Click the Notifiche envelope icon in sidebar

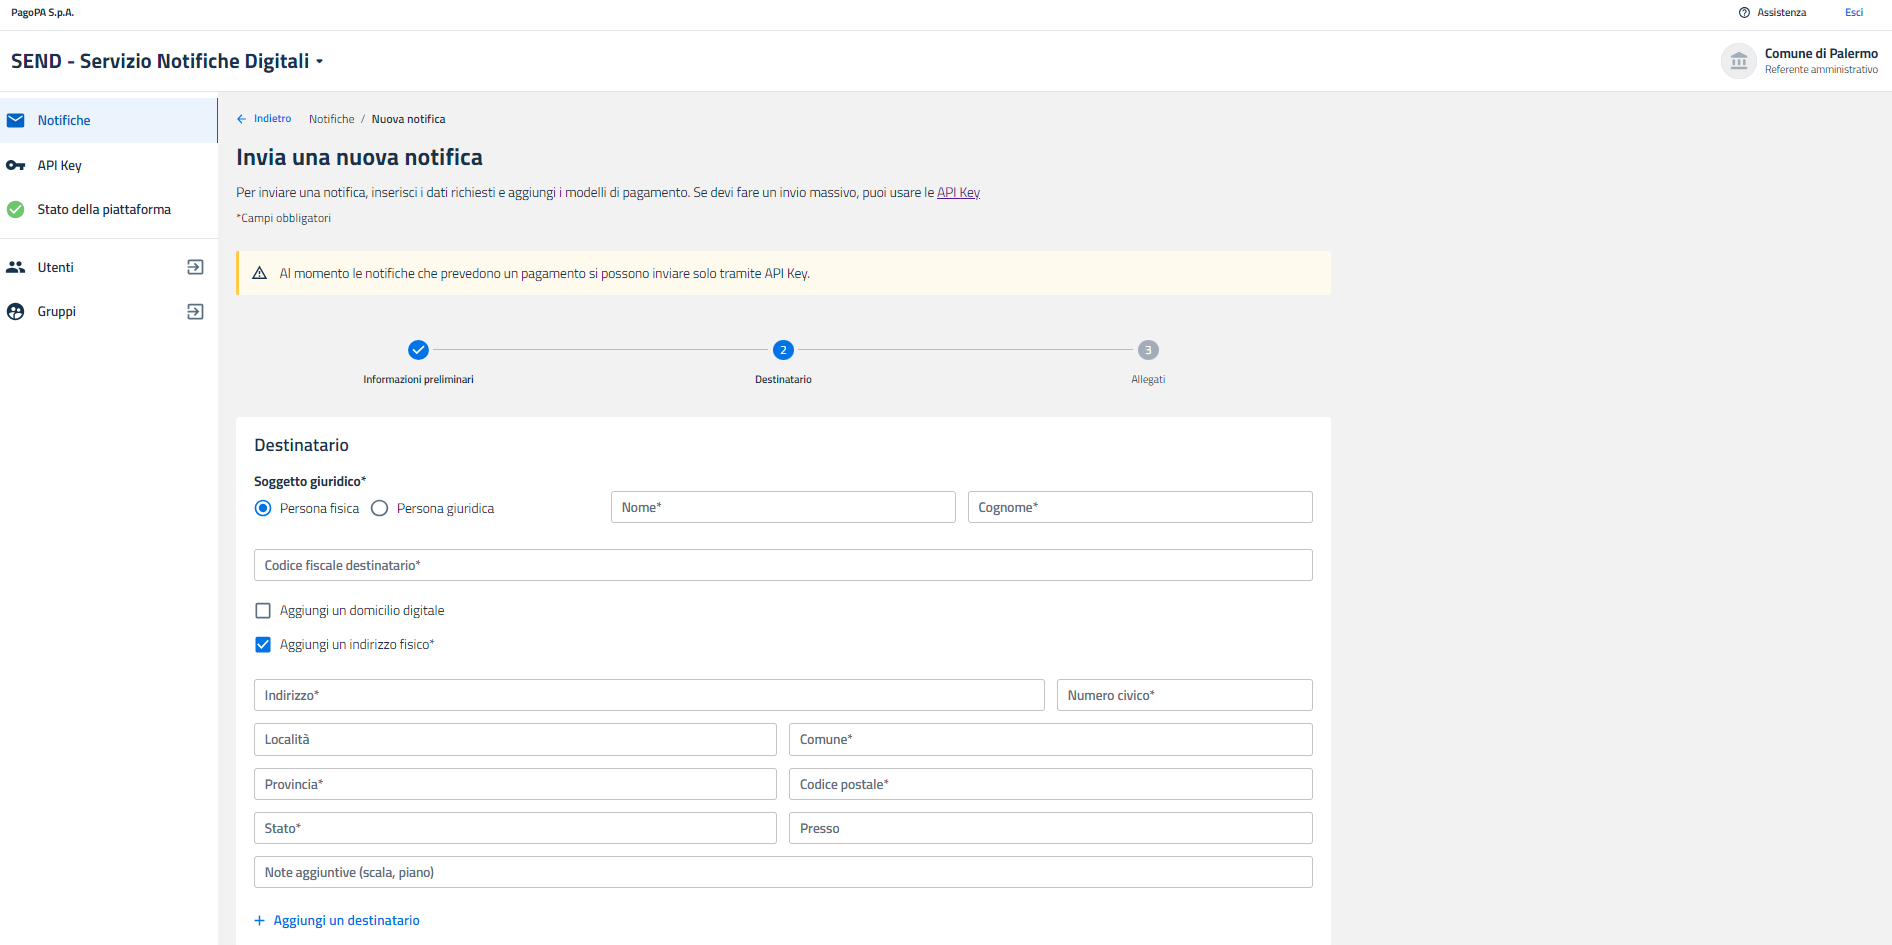click(x=16, y=121)
